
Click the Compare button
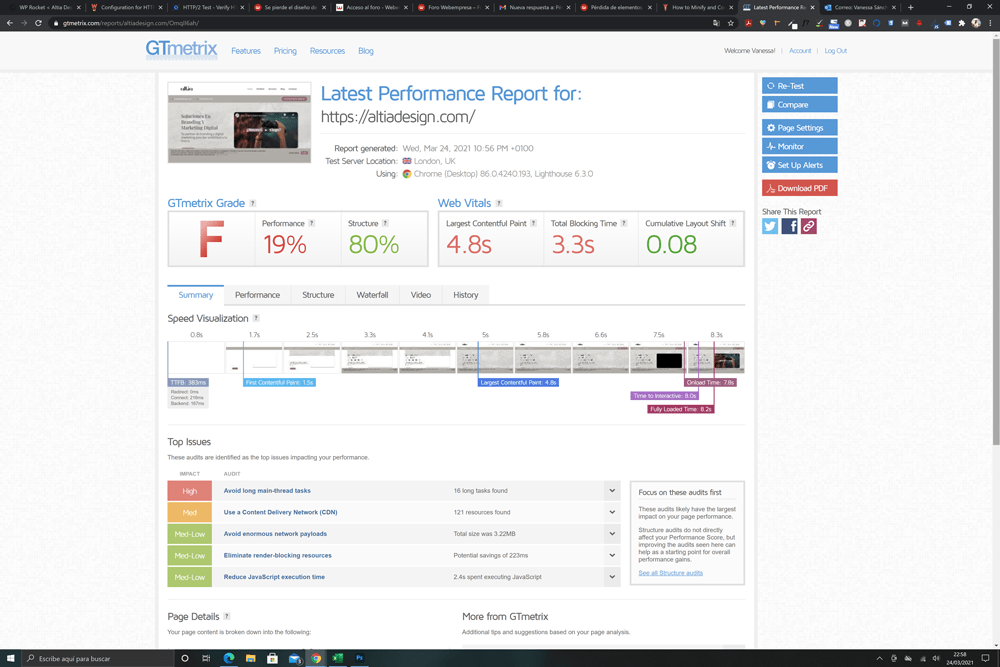800,105
